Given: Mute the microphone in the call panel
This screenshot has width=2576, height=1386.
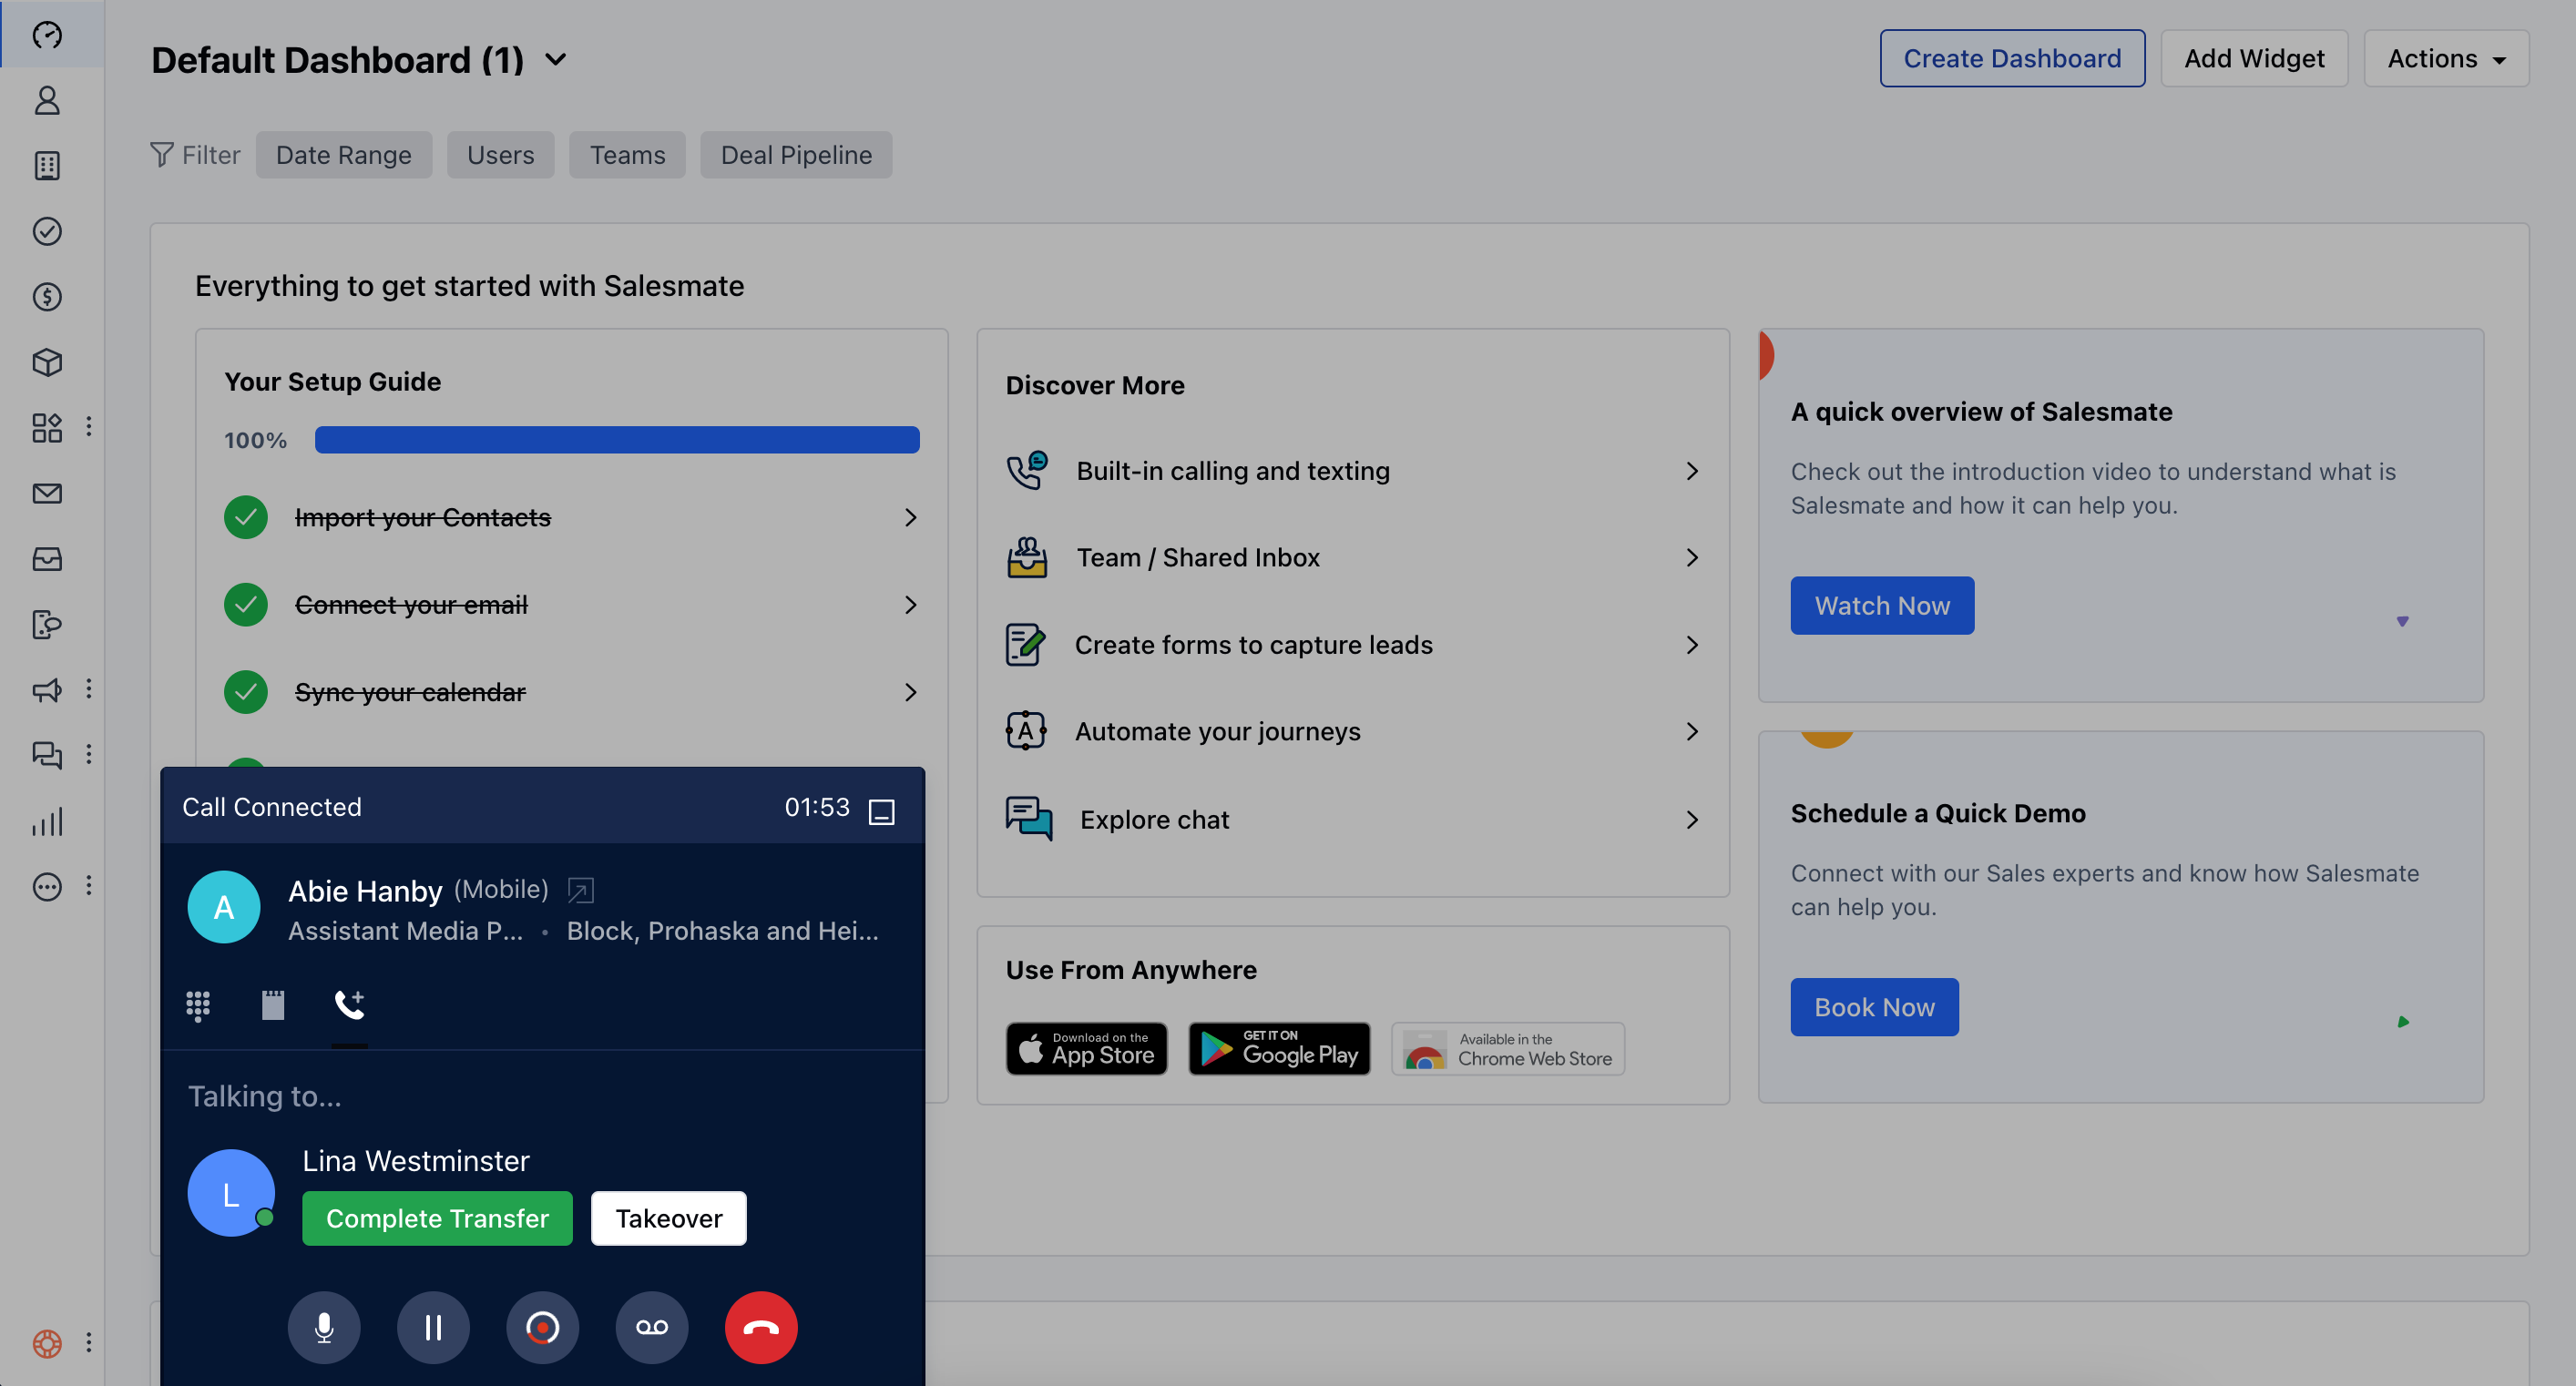Looking at the screenshot, I should tap(324, 1327).
